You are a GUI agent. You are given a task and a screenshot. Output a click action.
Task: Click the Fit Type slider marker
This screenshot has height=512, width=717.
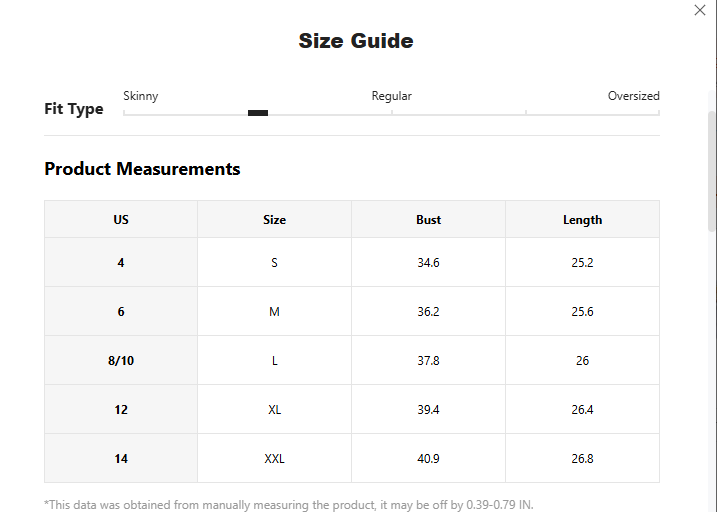(257, 113)
